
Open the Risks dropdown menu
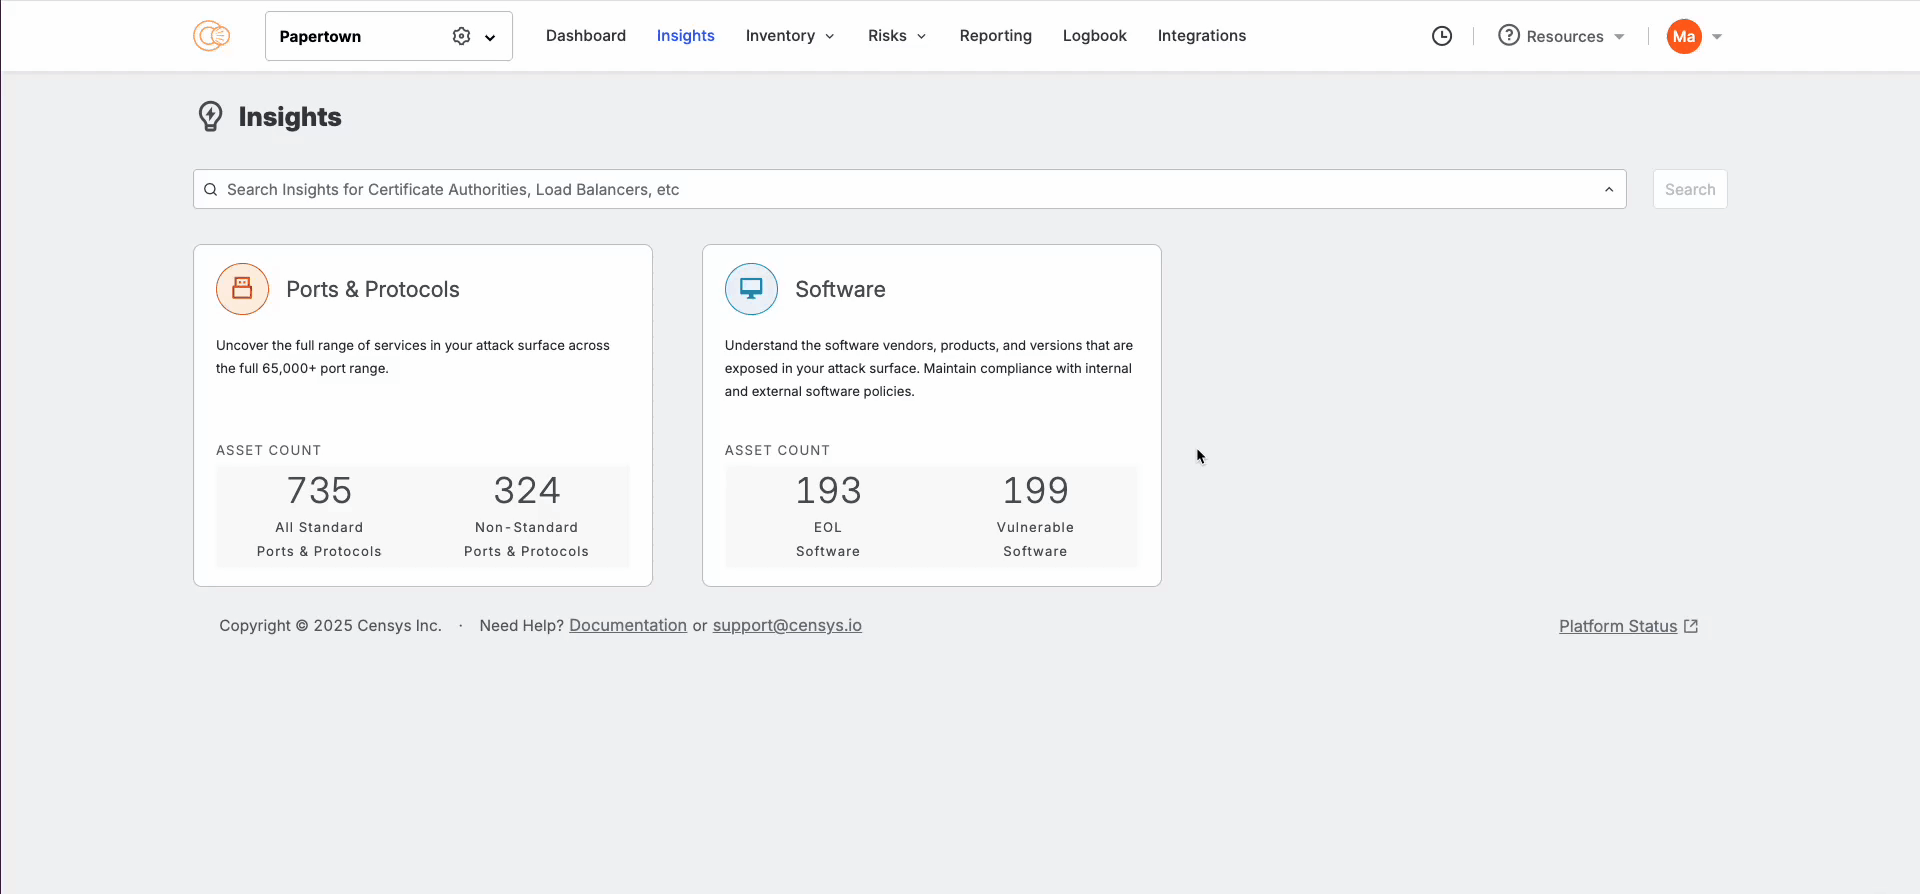(896, 36)
